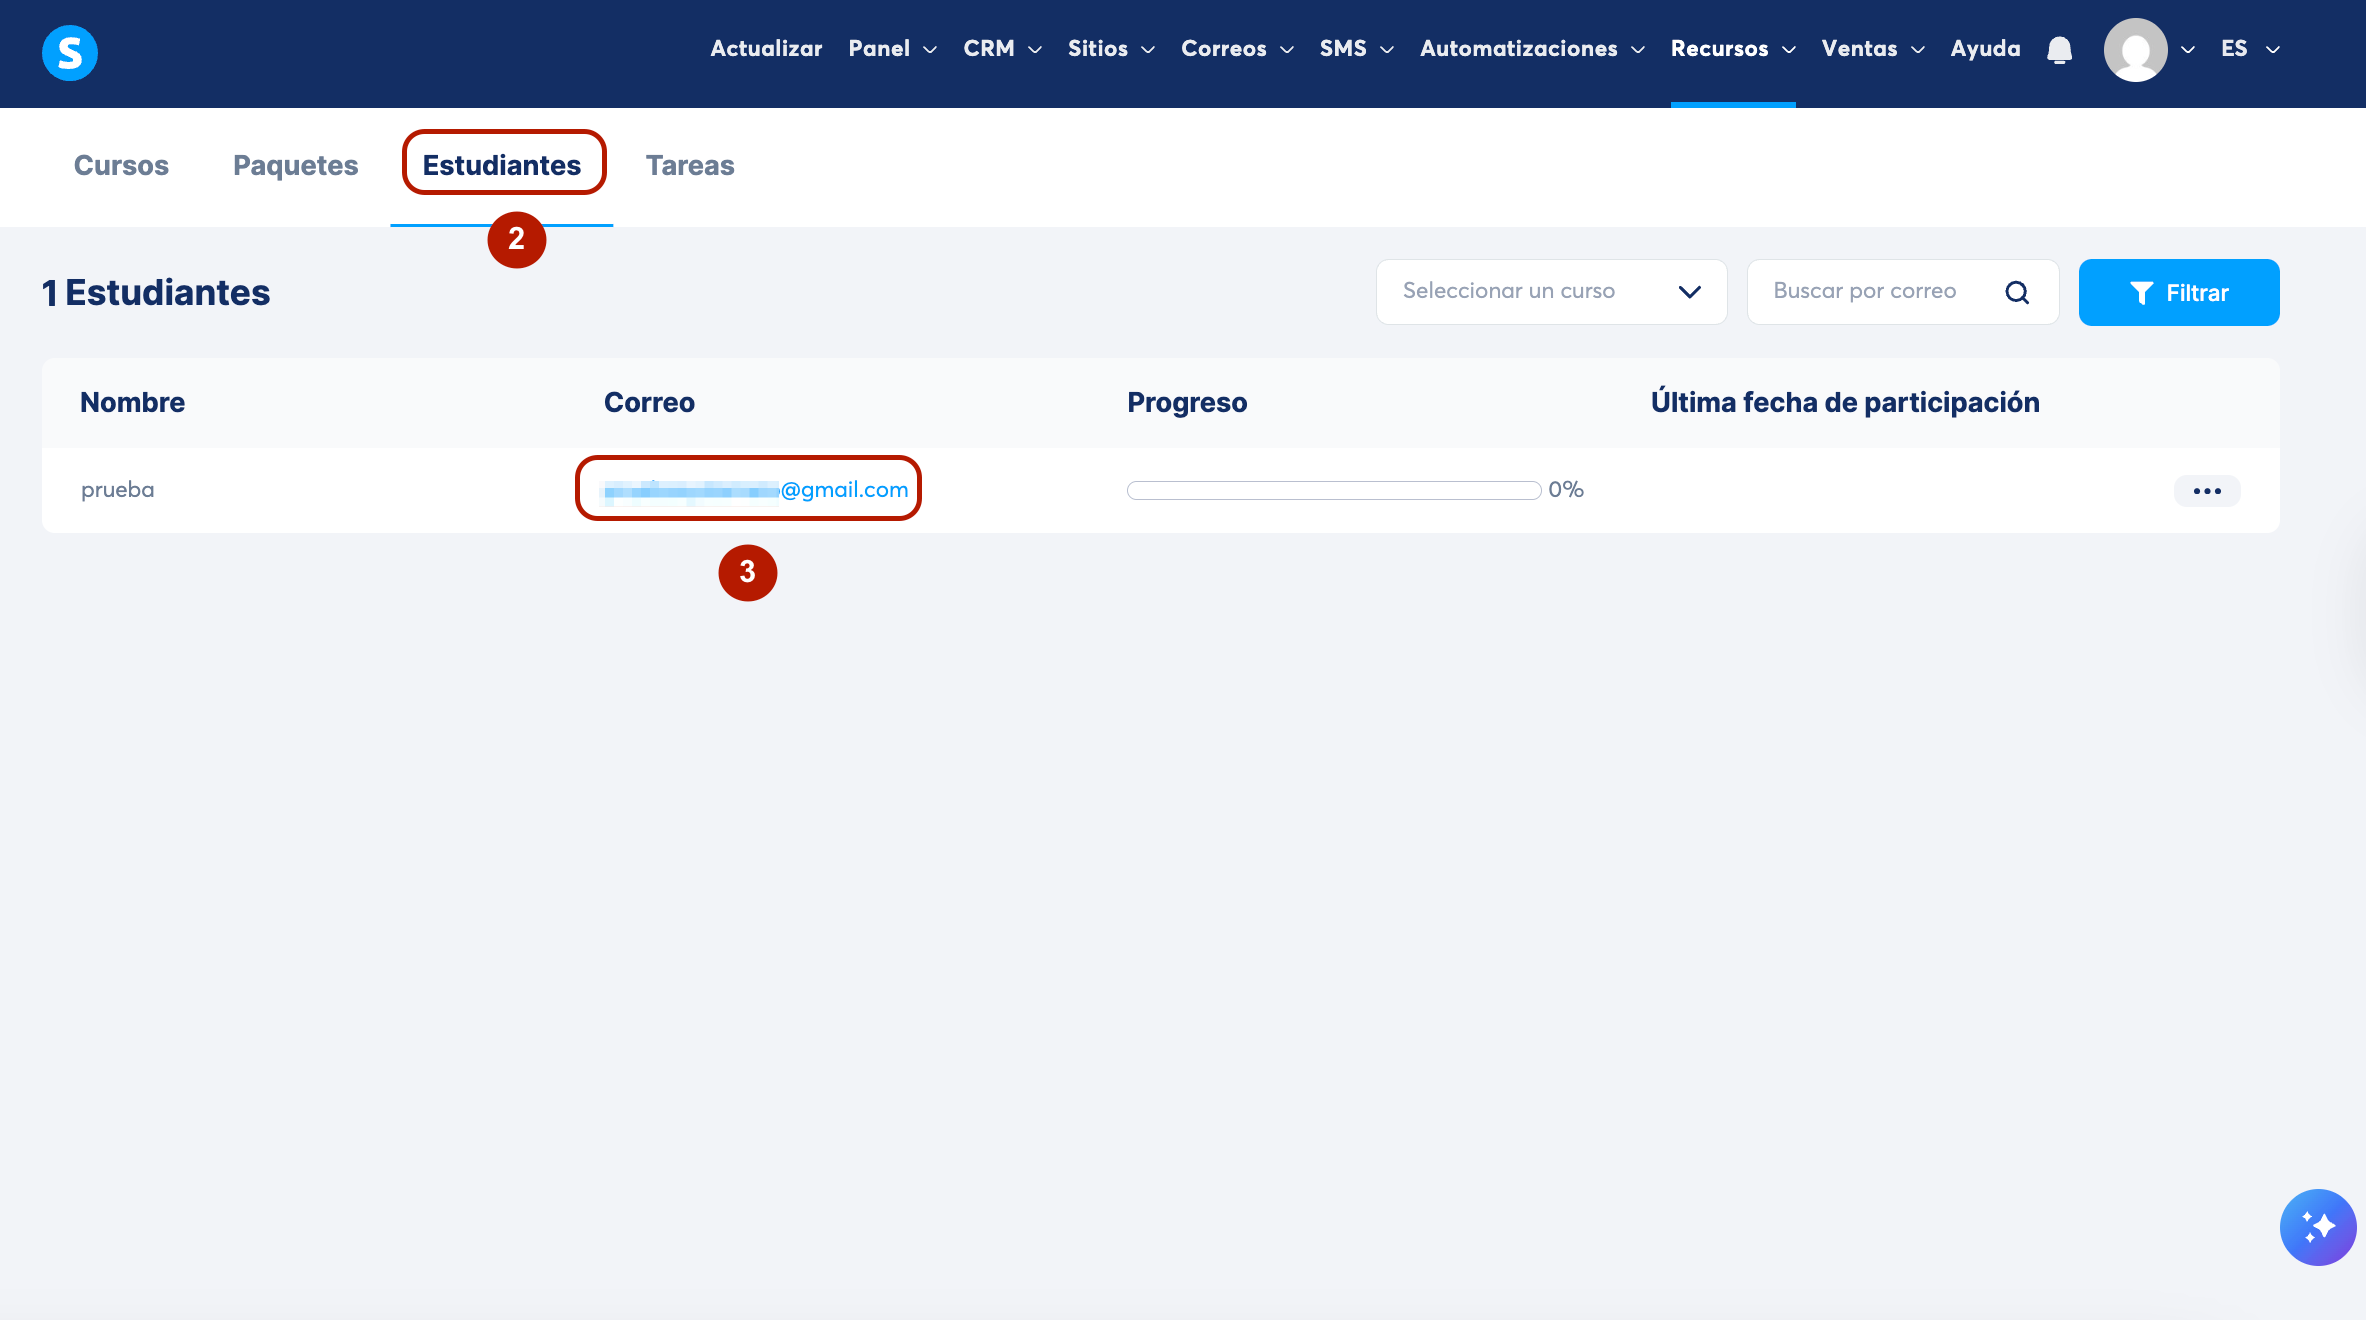Switch to the Cursos tab

pyautogui.click(x=121, y=166)
